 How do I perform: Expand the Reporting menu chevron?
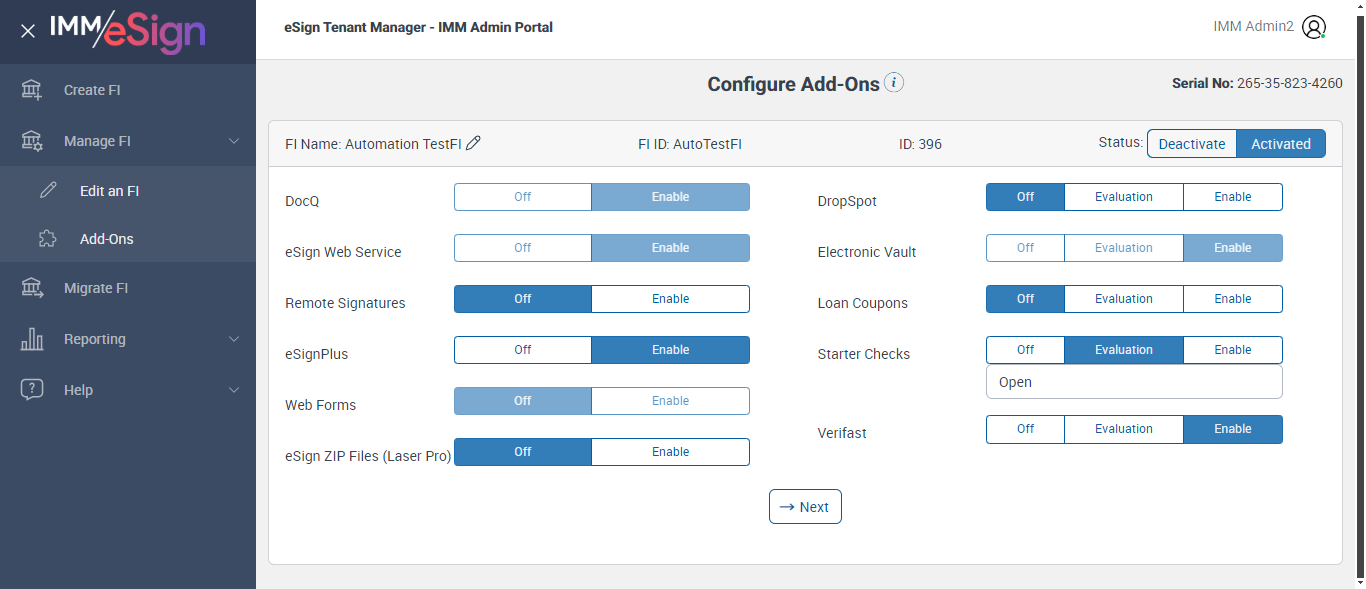click(234, 339)
